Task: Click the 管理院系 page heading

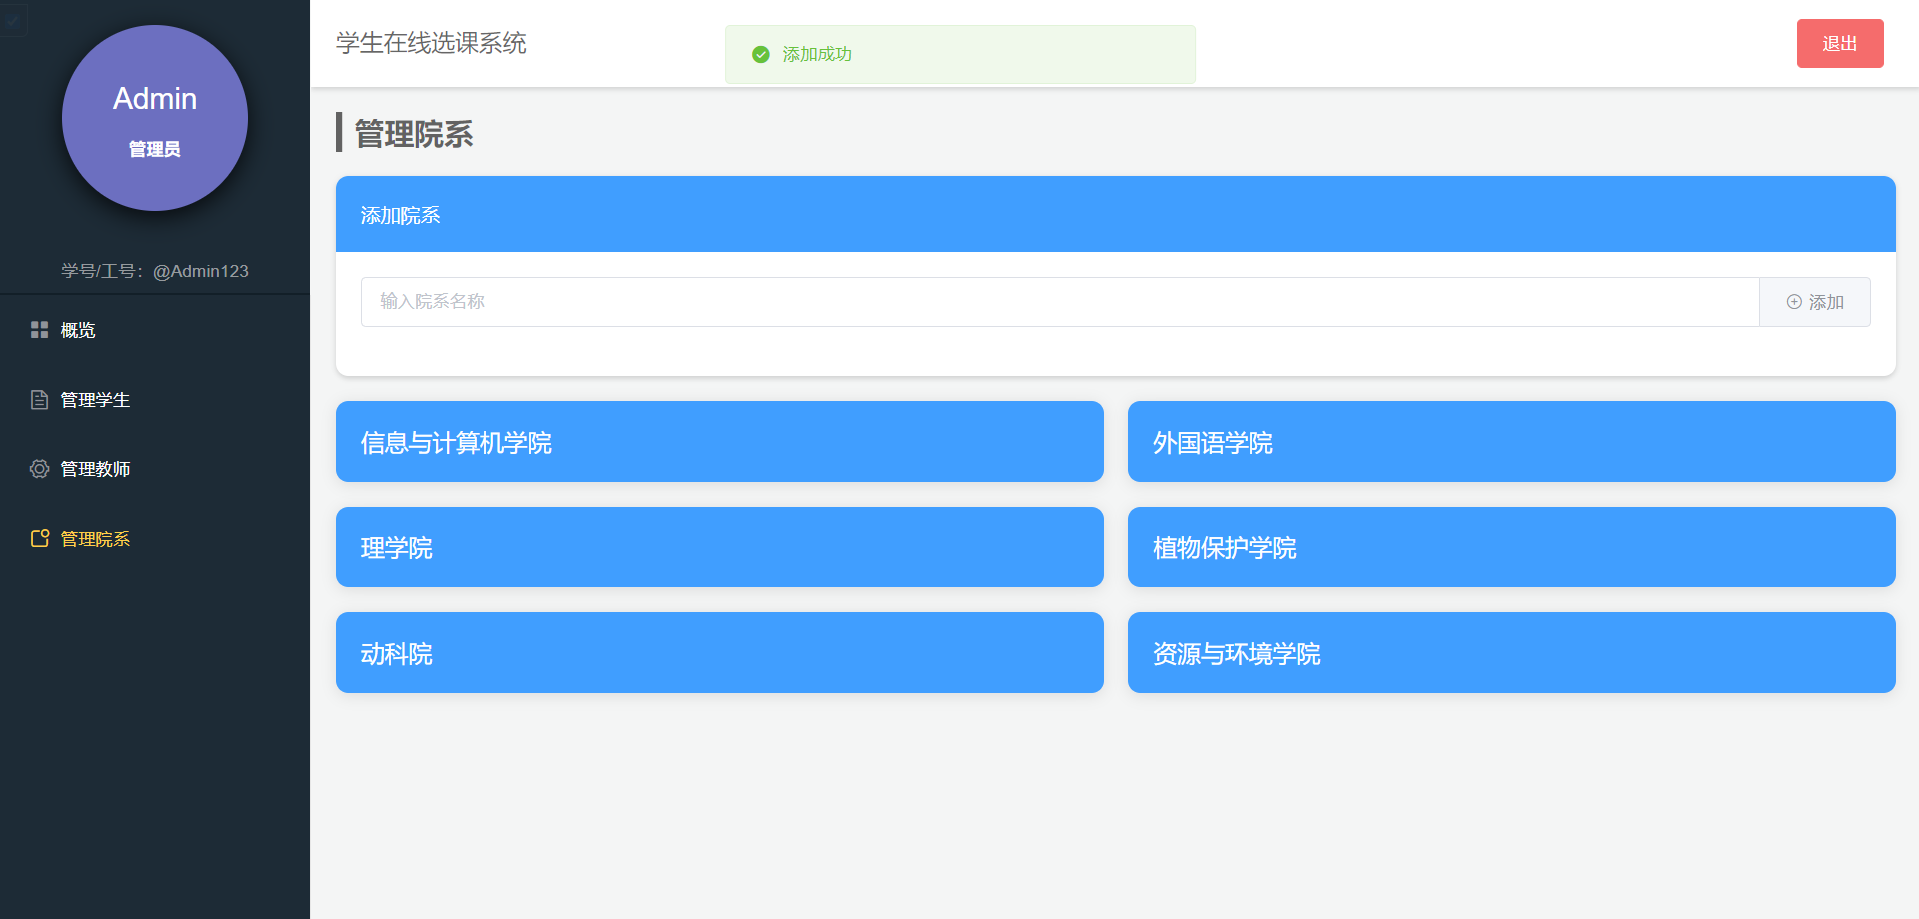Action: 414,134
